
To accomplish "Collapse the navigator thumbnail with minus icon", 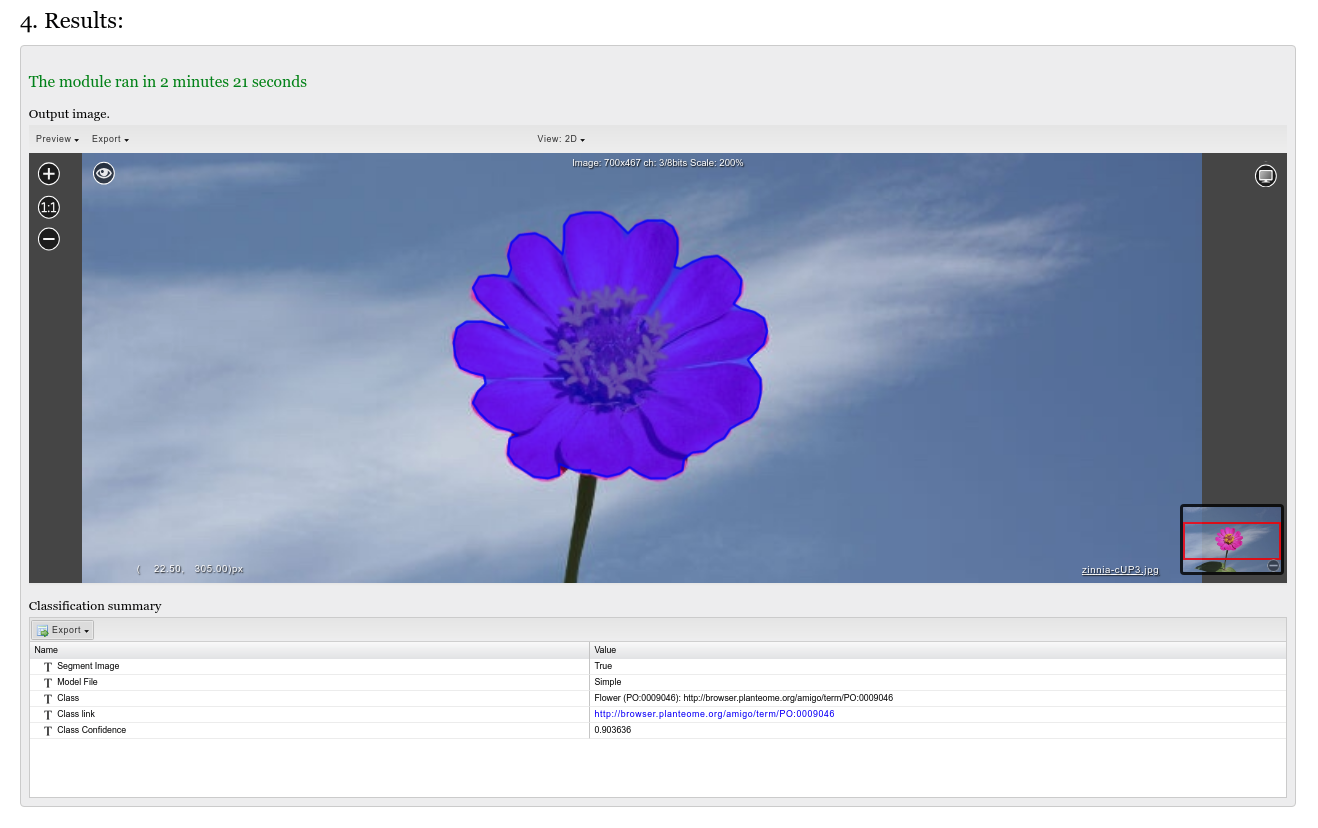I will click(x=1273, y=565).
